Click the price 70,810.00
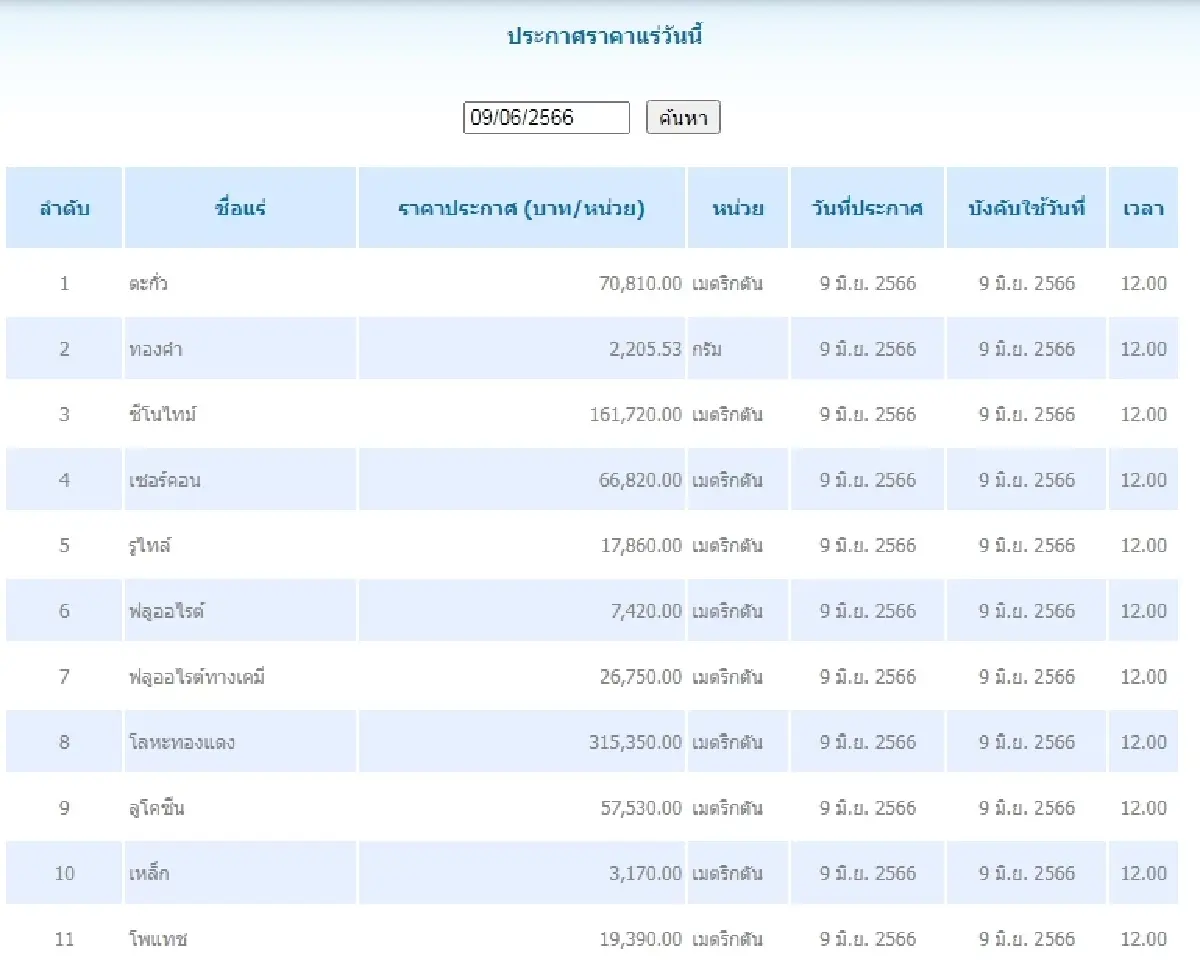Image resolution: width=1200 pixels, height=980 pixels. 640,283
